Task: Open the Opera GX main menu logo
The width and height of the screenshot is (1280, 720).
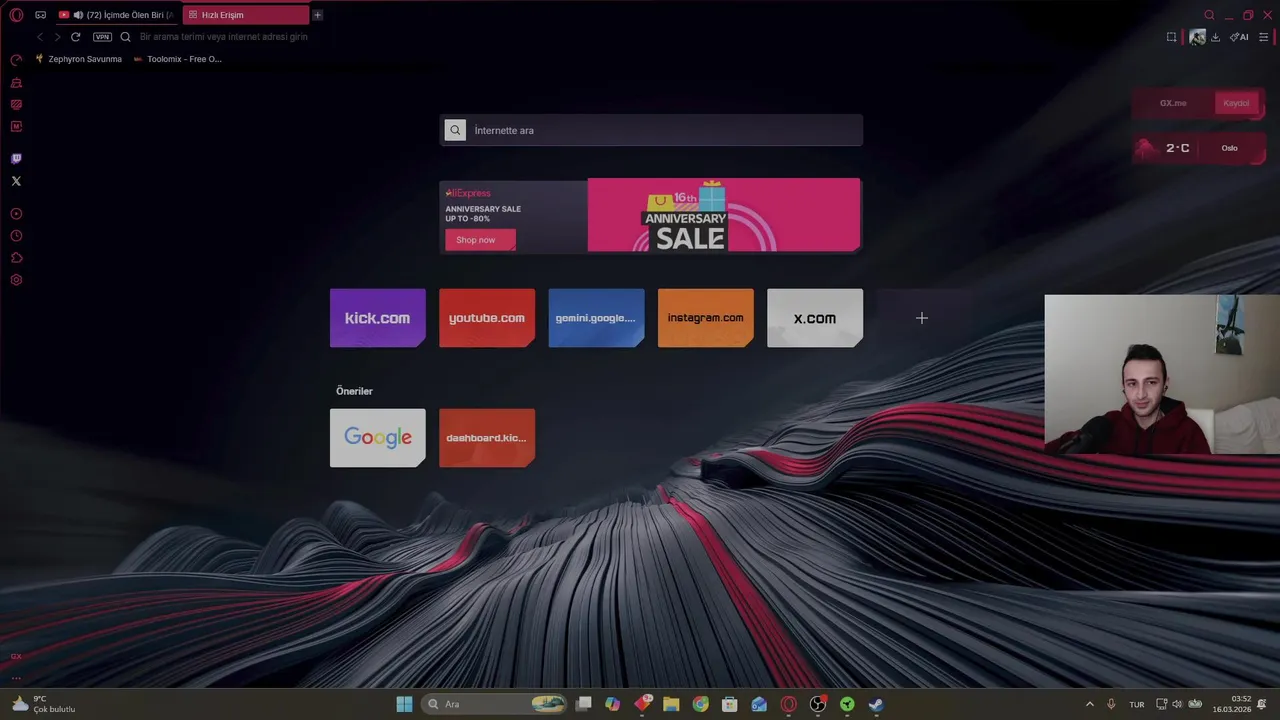Action: click(16, 15)
